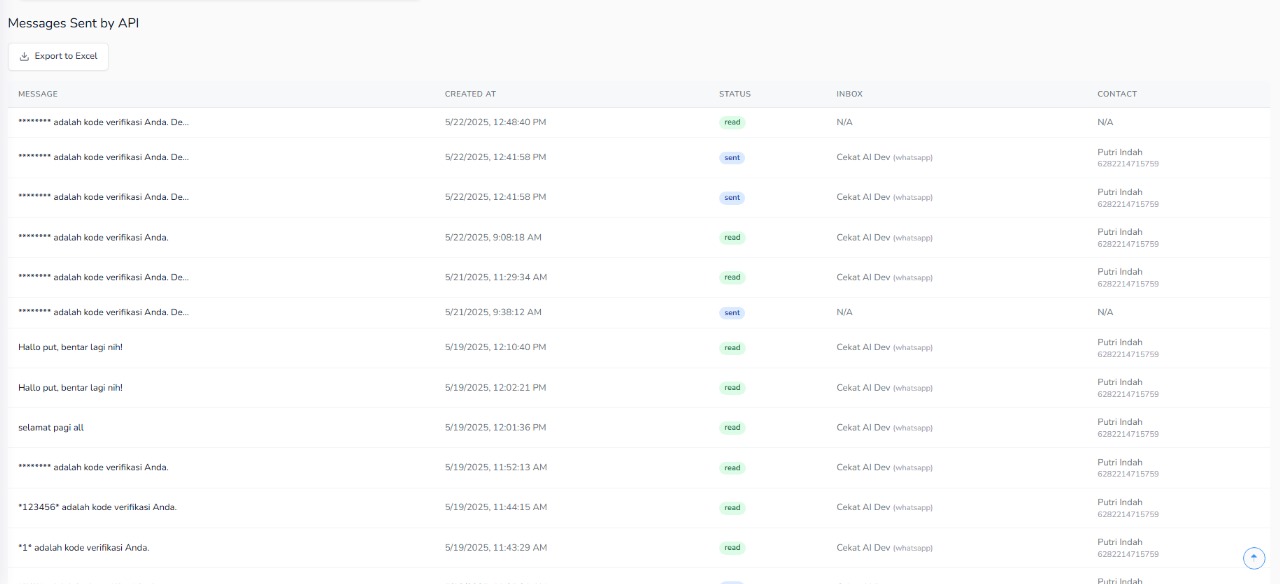Click the scroll-to-top arrow icon

click(1253, 557)
